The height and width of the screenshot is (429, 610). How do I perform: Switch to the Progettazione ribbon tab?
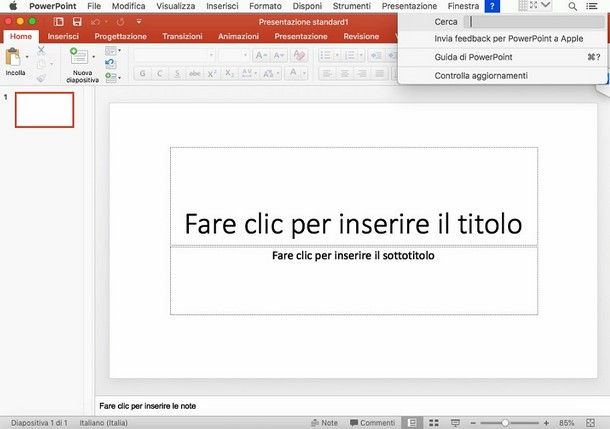pyautogui.click(x=121, y=36)
